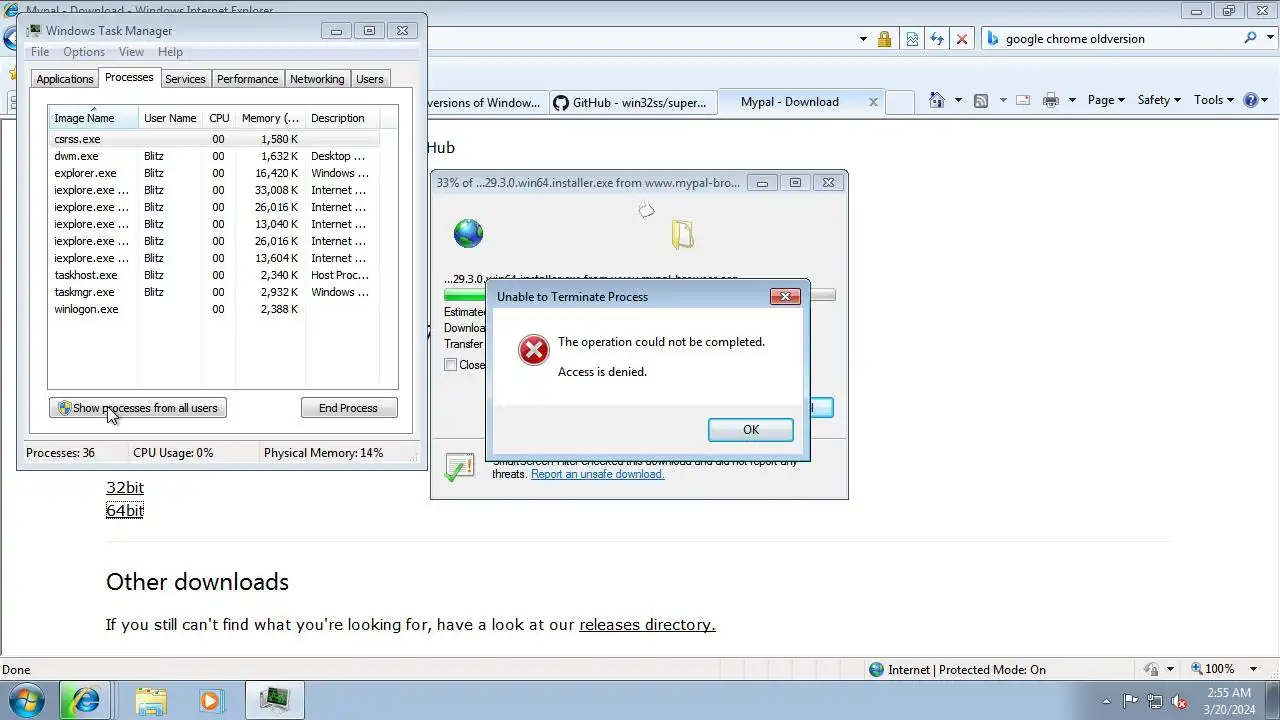The width and height of the screenshot is (1280, 720).
Task: Click the Refresh icon in the address bar
Action: pos(937,39)
